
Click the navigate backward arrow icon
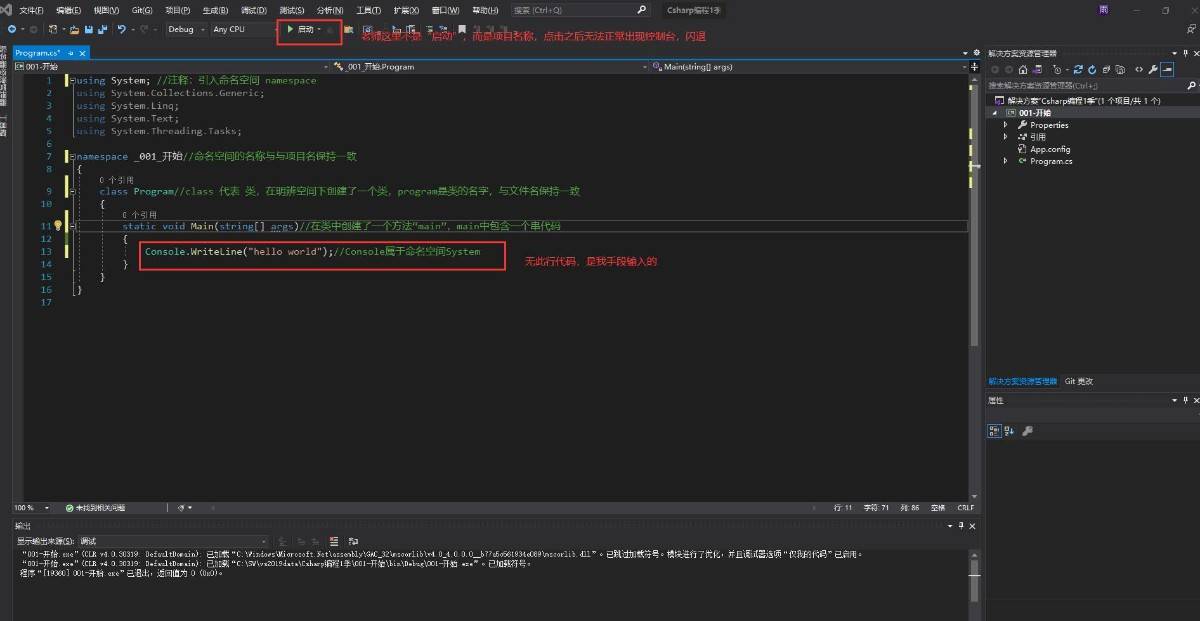pos(11,29)
